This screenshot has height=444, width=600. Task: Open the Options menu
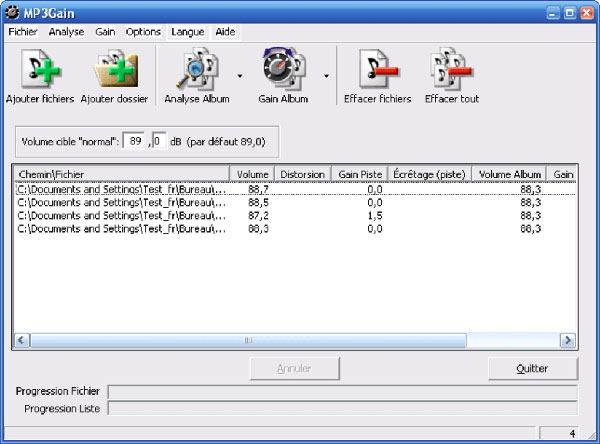[x=143, y=32]
